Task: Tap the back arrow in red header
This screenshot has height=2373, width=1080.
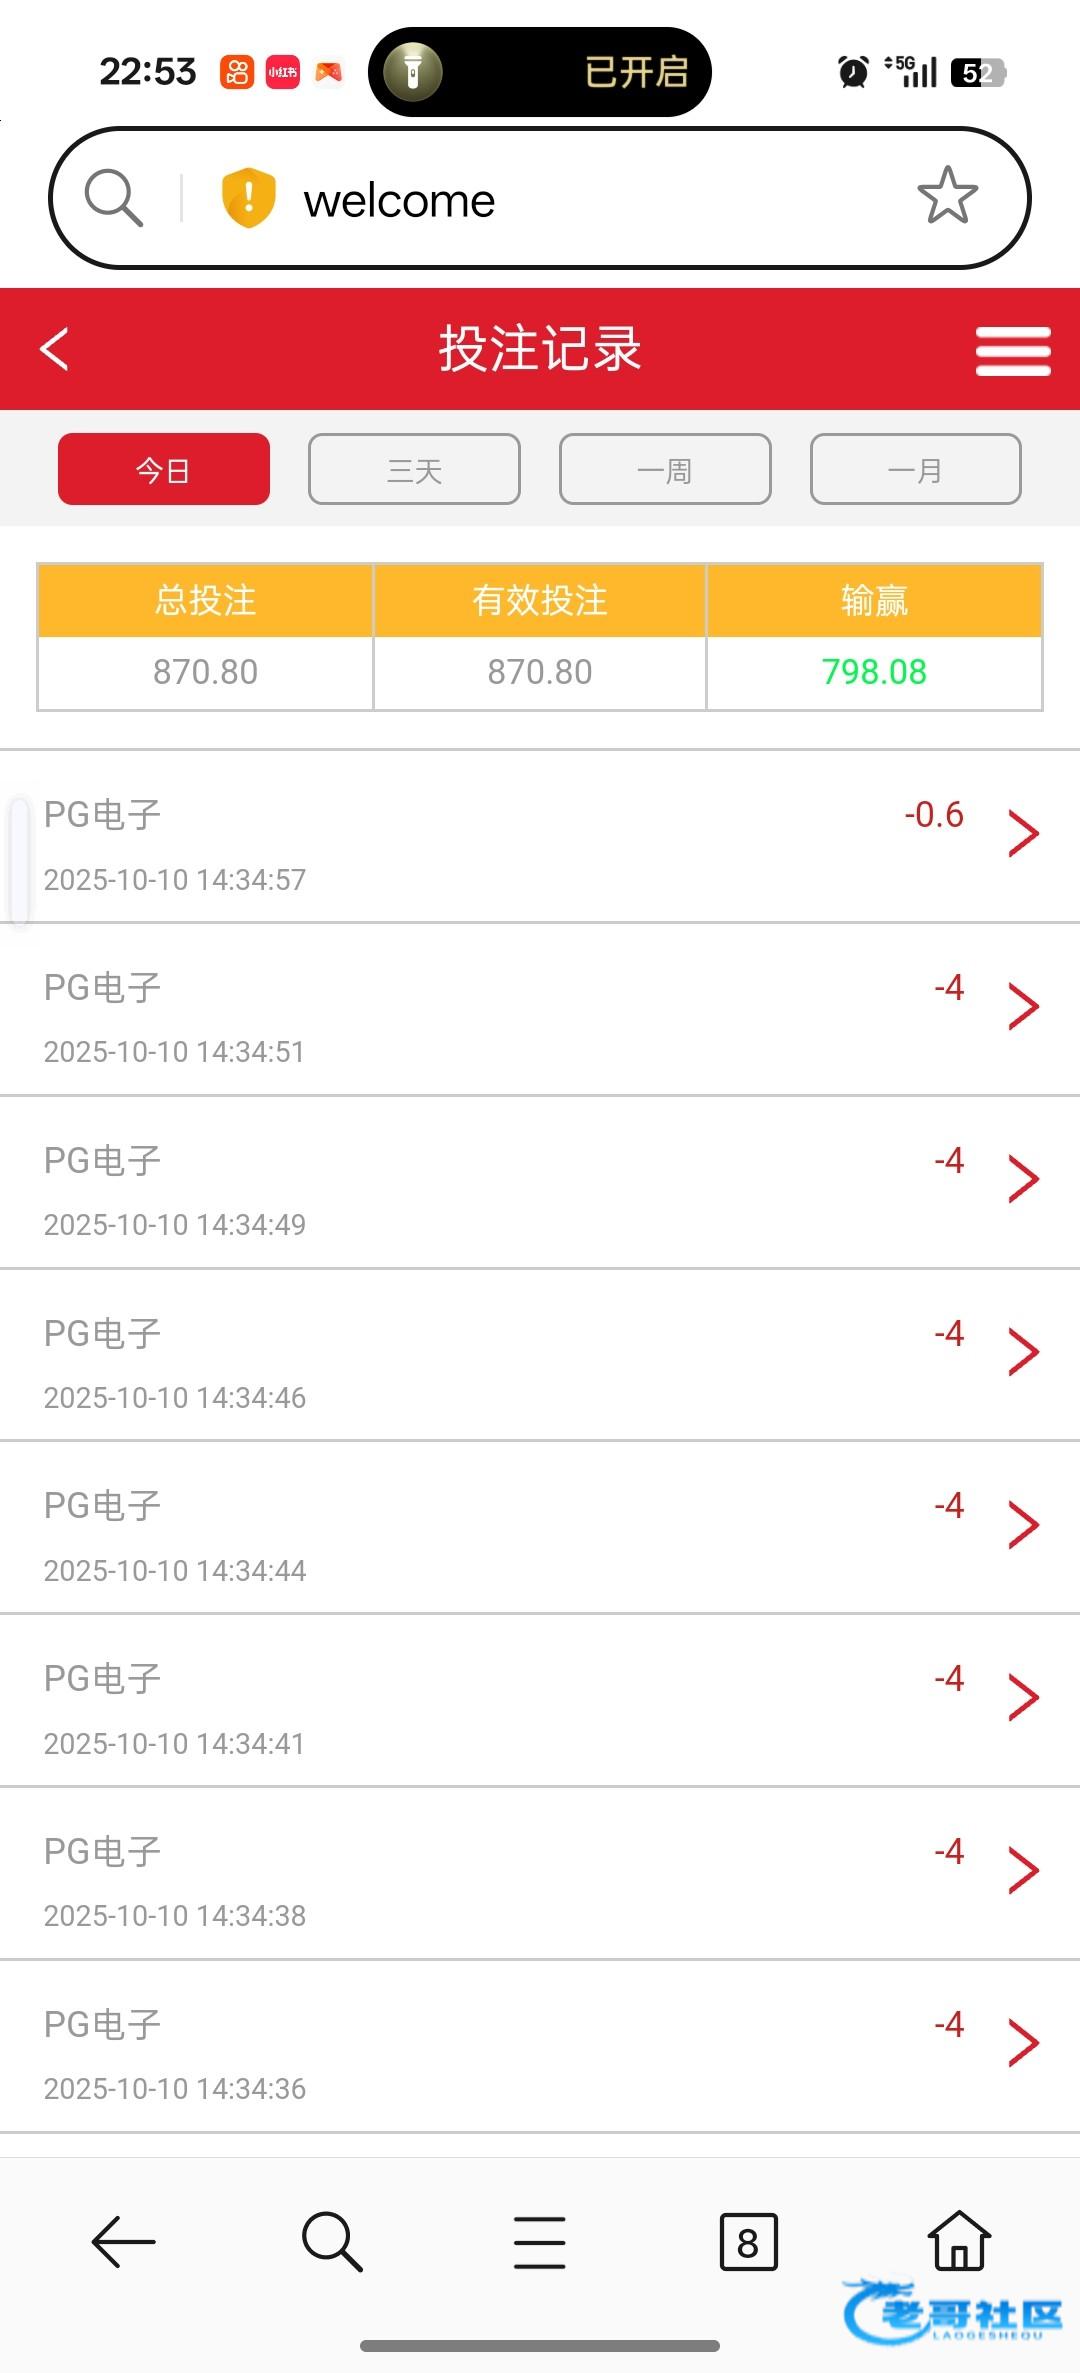Action: [55, 349]
